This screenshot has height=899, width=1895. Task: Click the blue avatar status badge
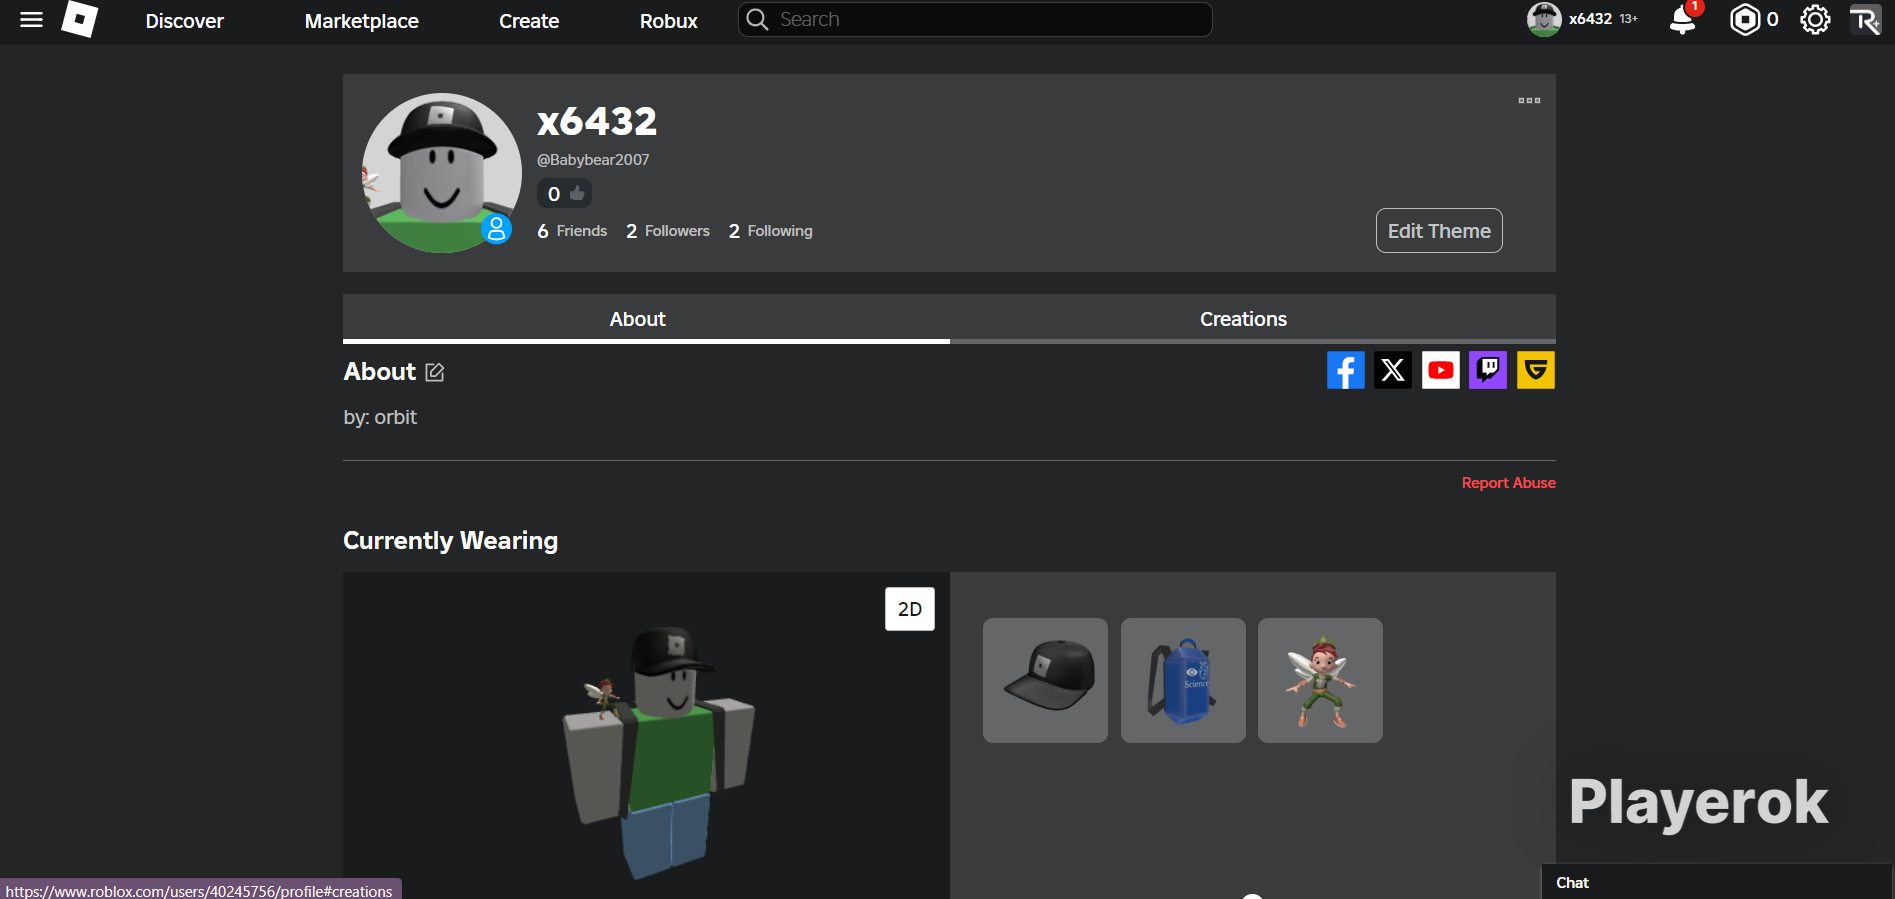pyautogui.click(x=496, y=228)
